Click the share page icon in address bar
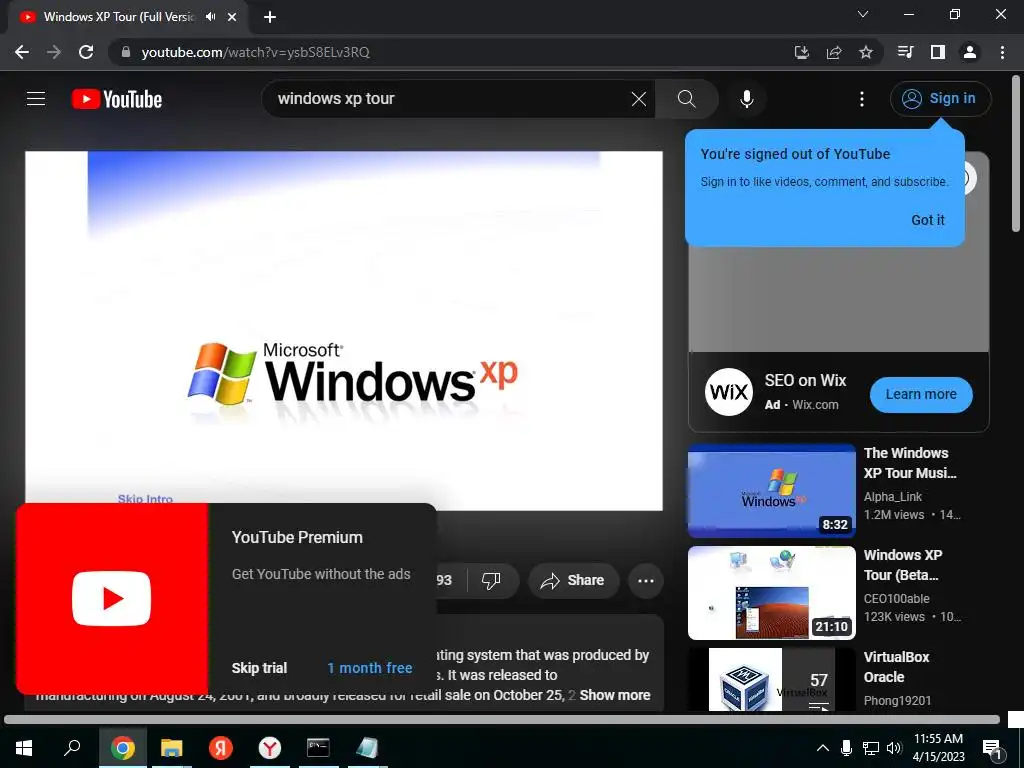This screenshot has height=768, width=1024. pyautogui.click(x=834, y=52)
